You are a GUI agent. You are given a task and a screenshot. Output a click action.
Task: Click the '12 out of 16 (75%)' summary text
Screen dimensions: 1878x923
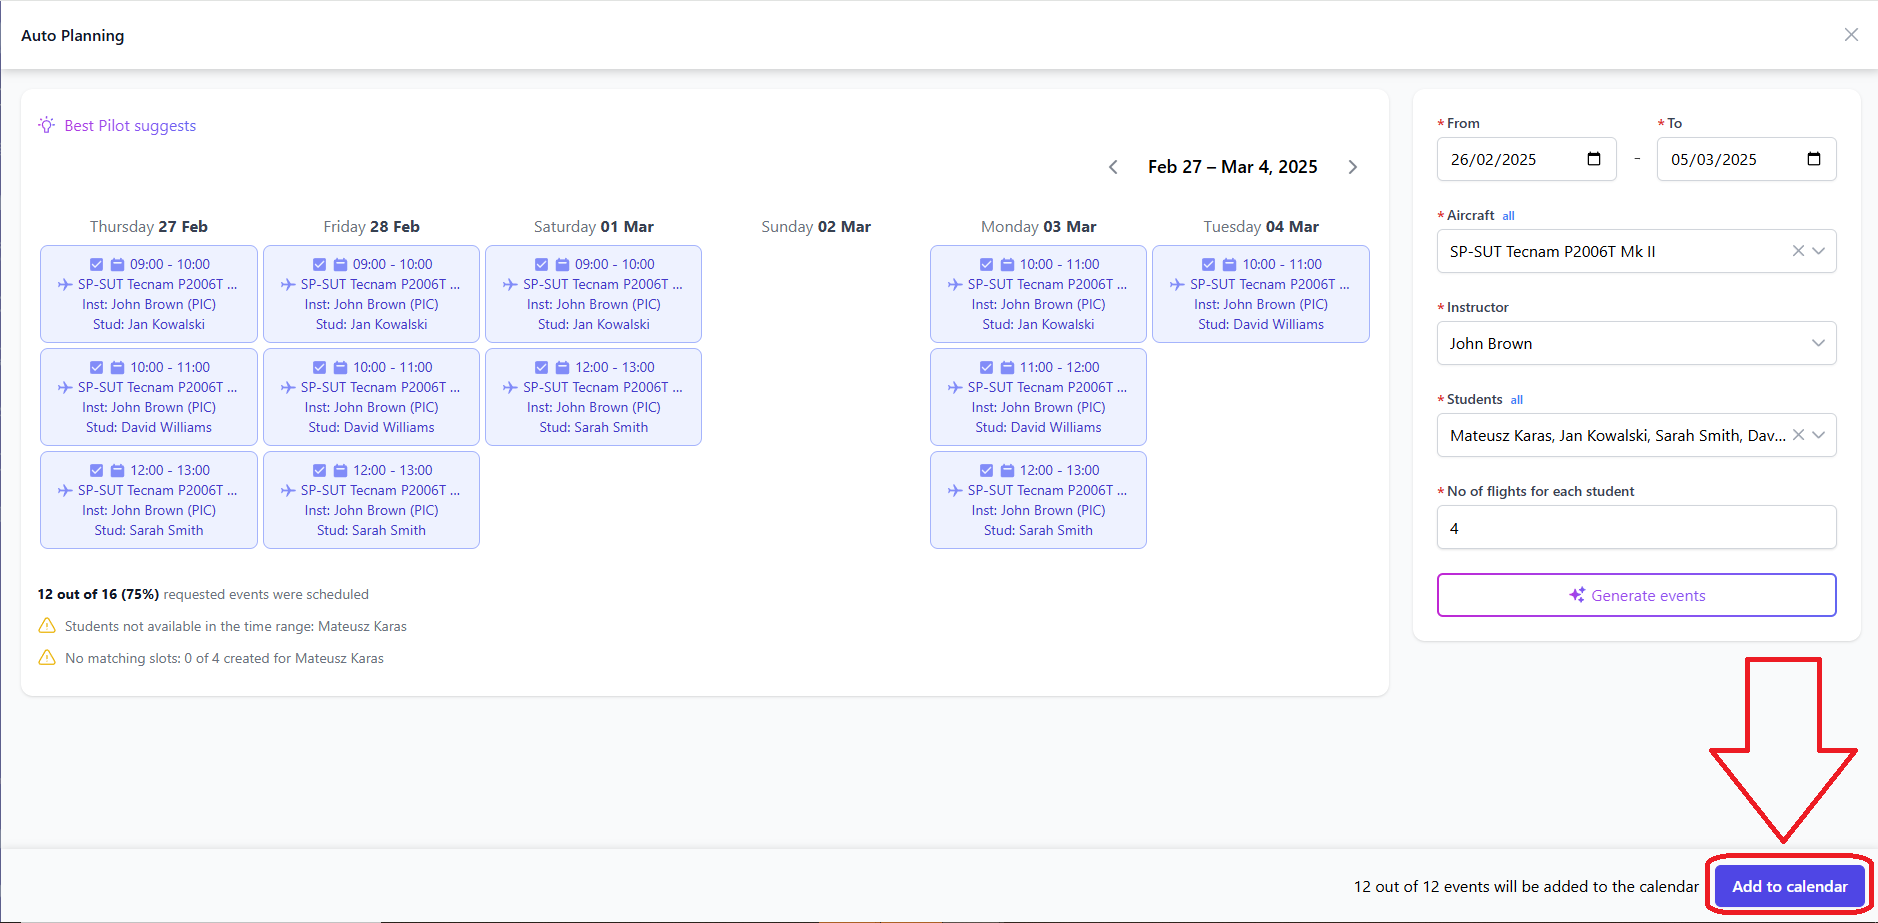(x=98, y=594)
